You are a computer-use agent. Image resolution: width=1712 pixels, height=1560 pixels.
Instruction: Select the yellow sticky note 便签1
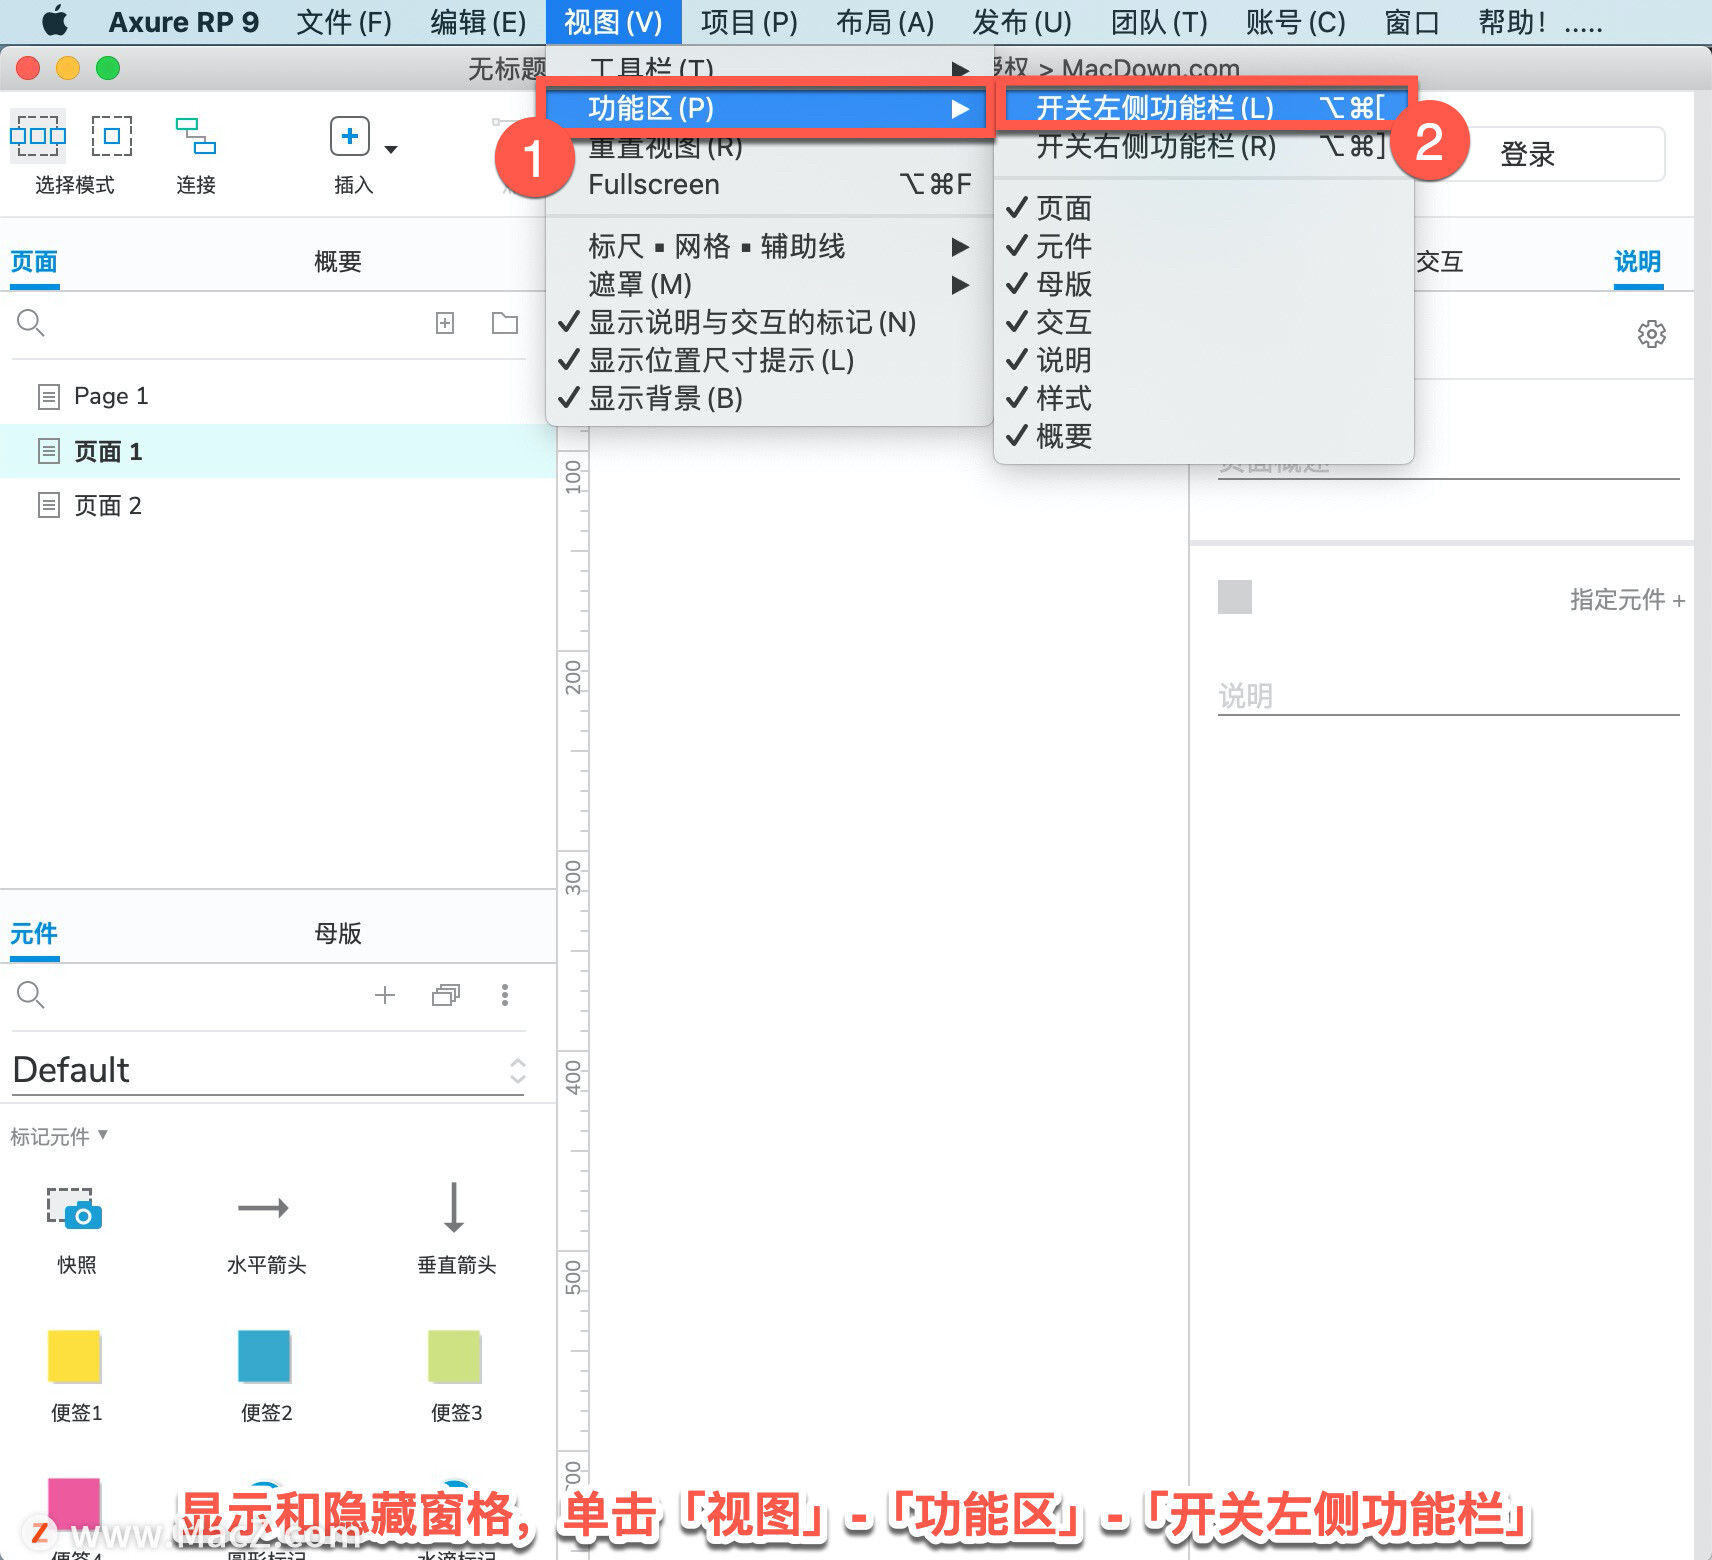[75, 1357]
